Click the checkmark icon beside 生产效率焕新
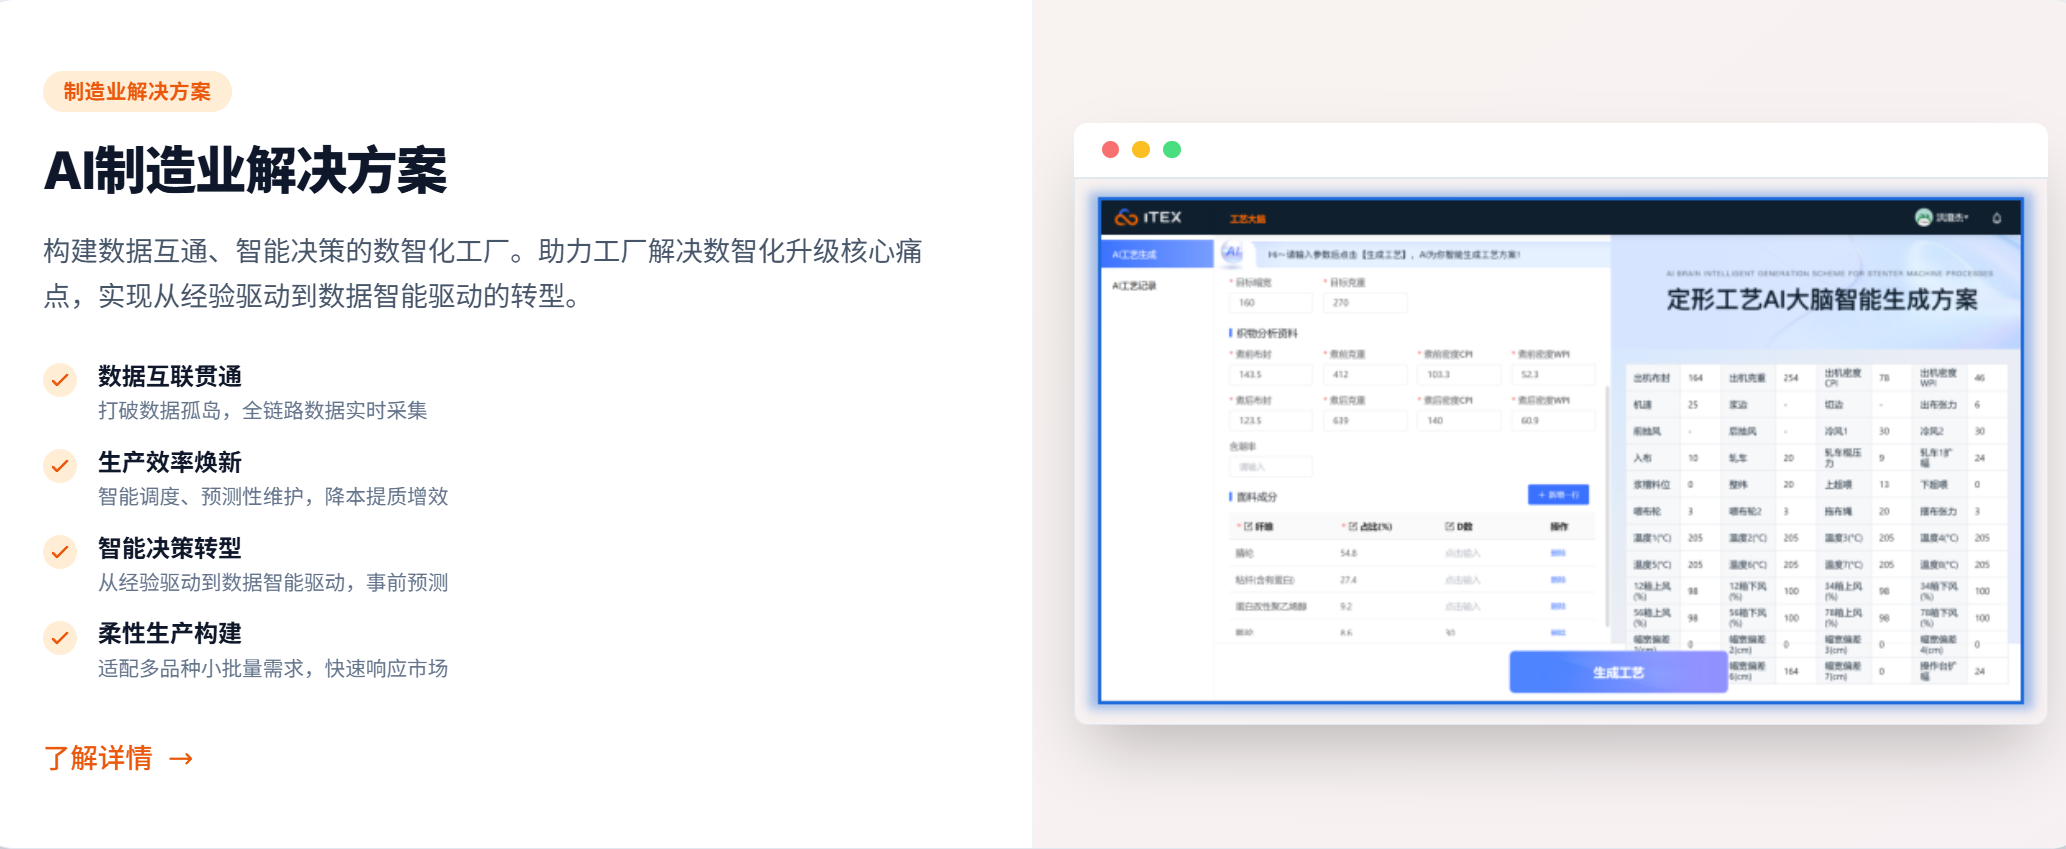This screenshot has width=2066, height=849. coord(60,466)
